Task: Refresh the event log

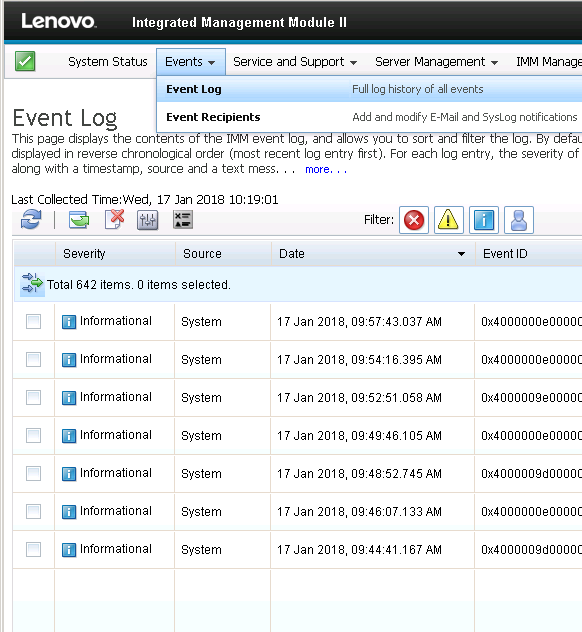Action: 31,220
